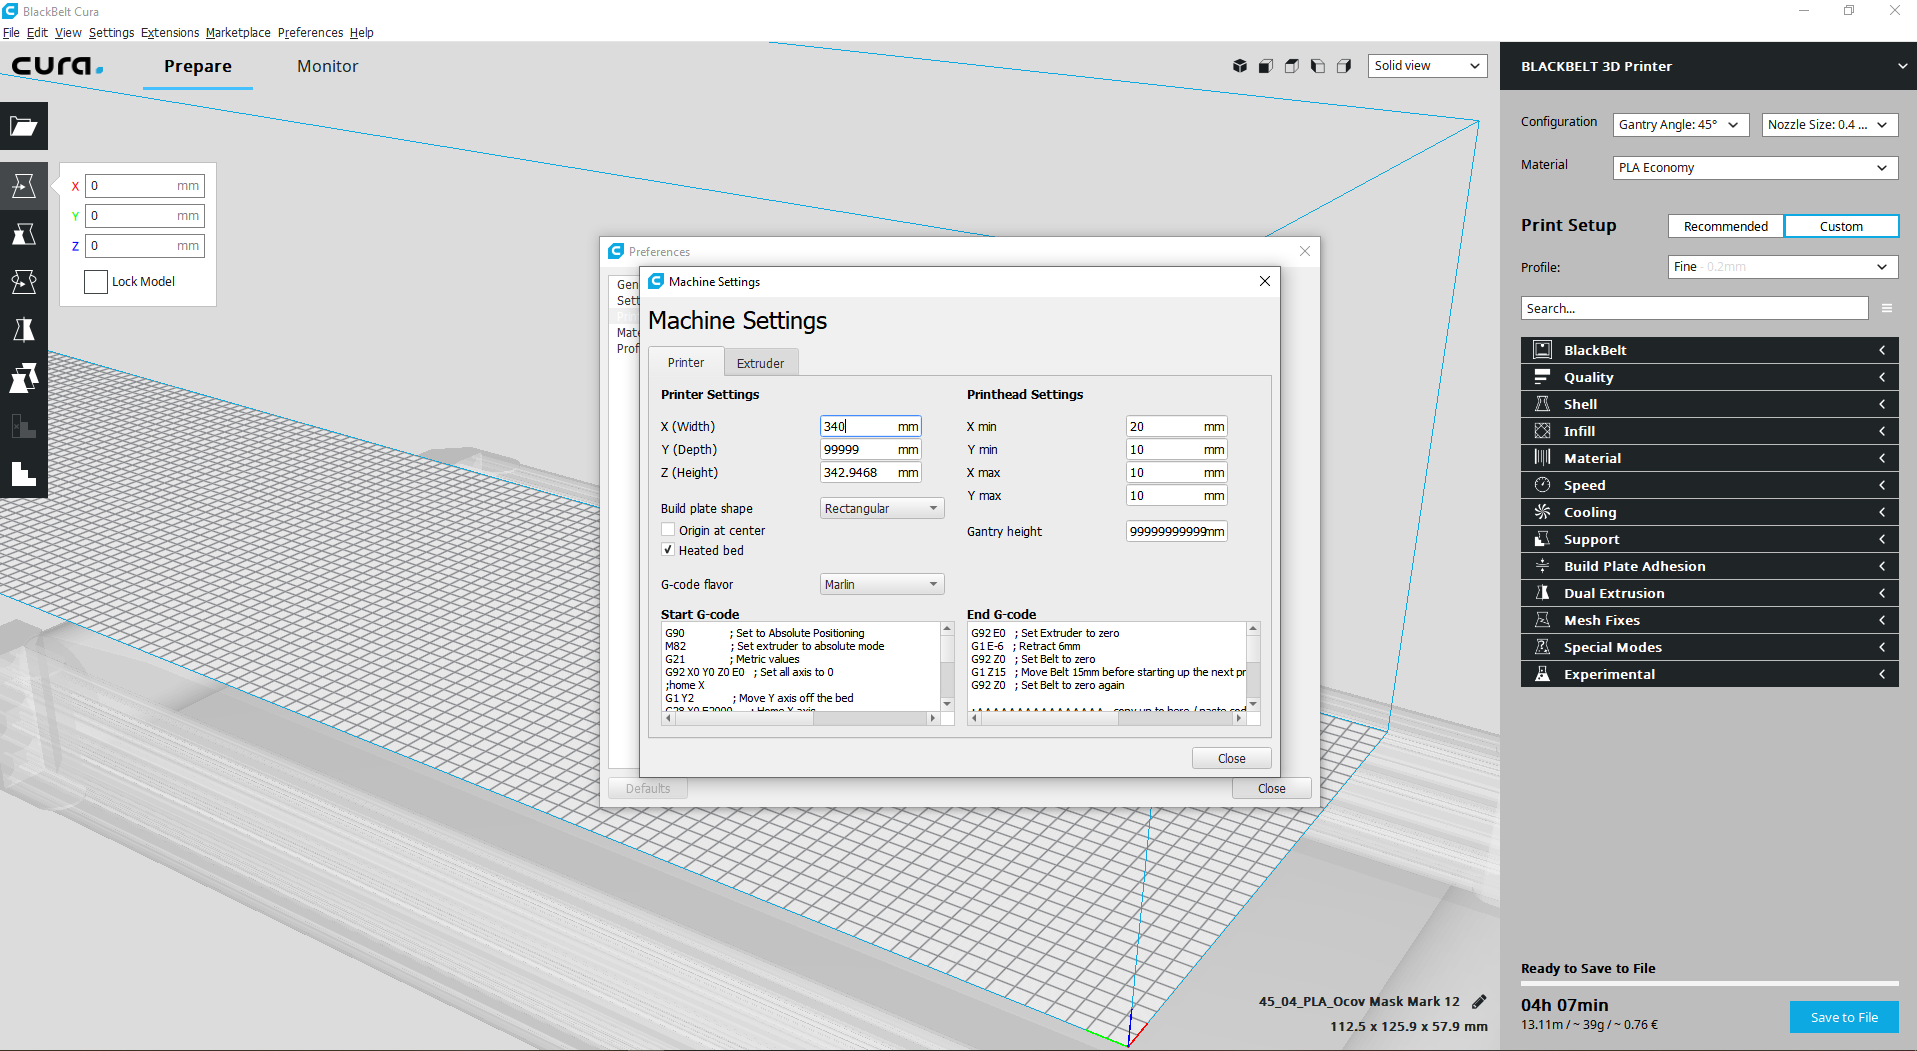1917x1051 pixels.
Task: Open the Build plate shape dropdown
Action: click(x=881, y=508)
